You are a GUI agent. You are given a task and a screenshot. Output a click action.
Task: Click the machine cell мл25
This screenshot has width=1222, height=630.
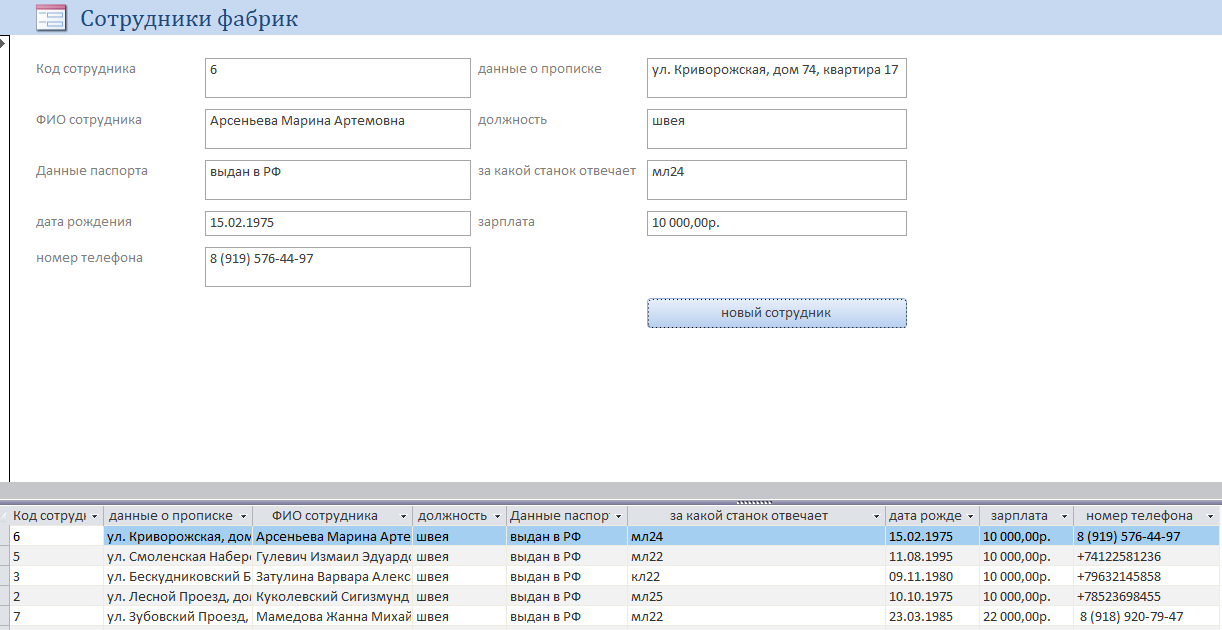[757, 596]
